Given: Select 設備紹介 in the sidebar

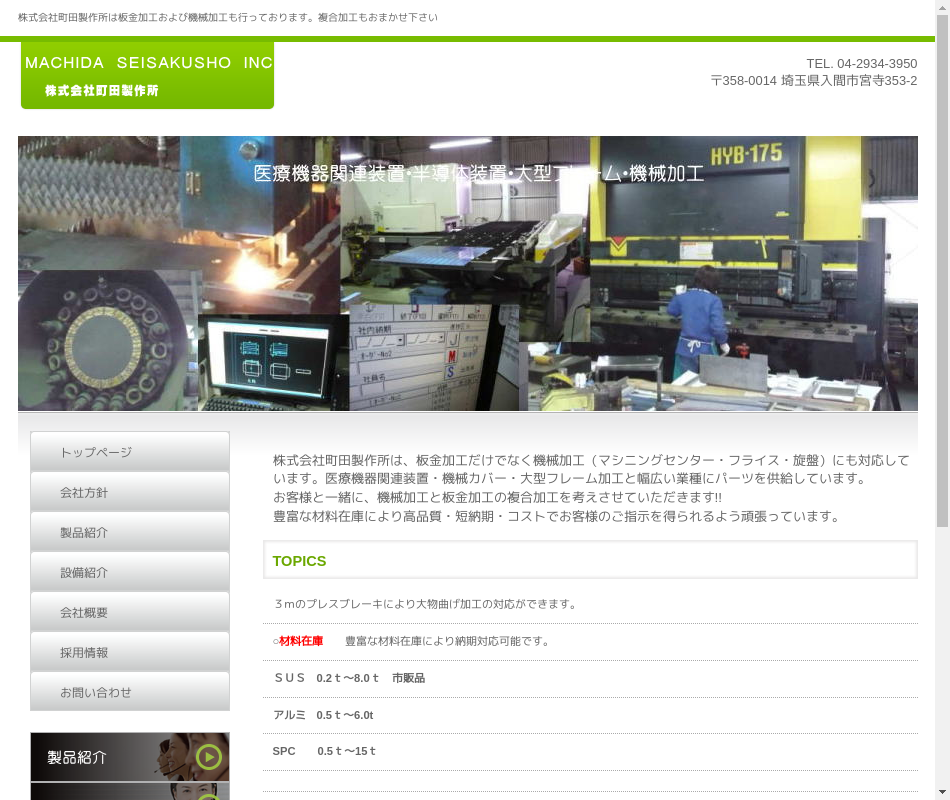Looking at the screenshot, I should (130, 572).
